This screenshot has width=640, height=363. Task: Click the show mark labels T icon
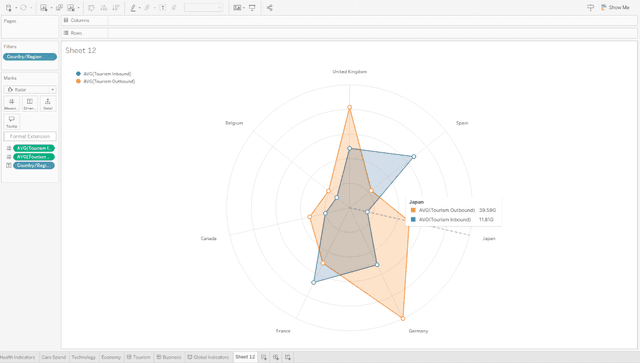pyautogui.click(x=162, y=7)
